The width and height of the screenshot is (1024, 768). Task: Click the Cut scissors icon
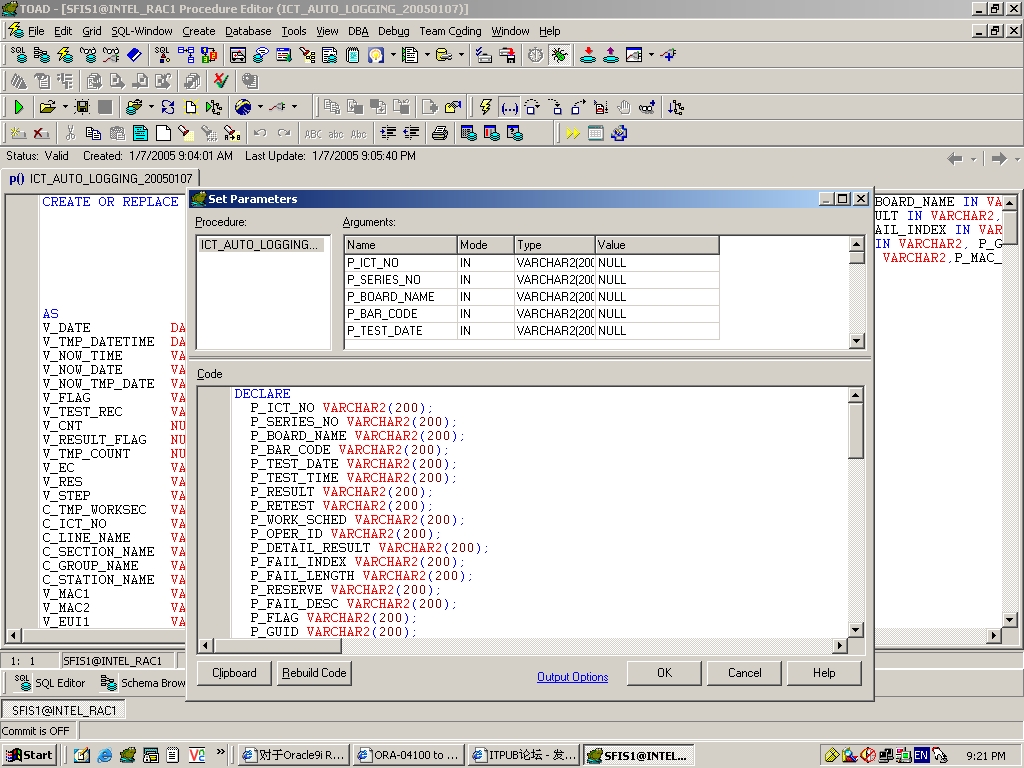(x=71, y=134)
